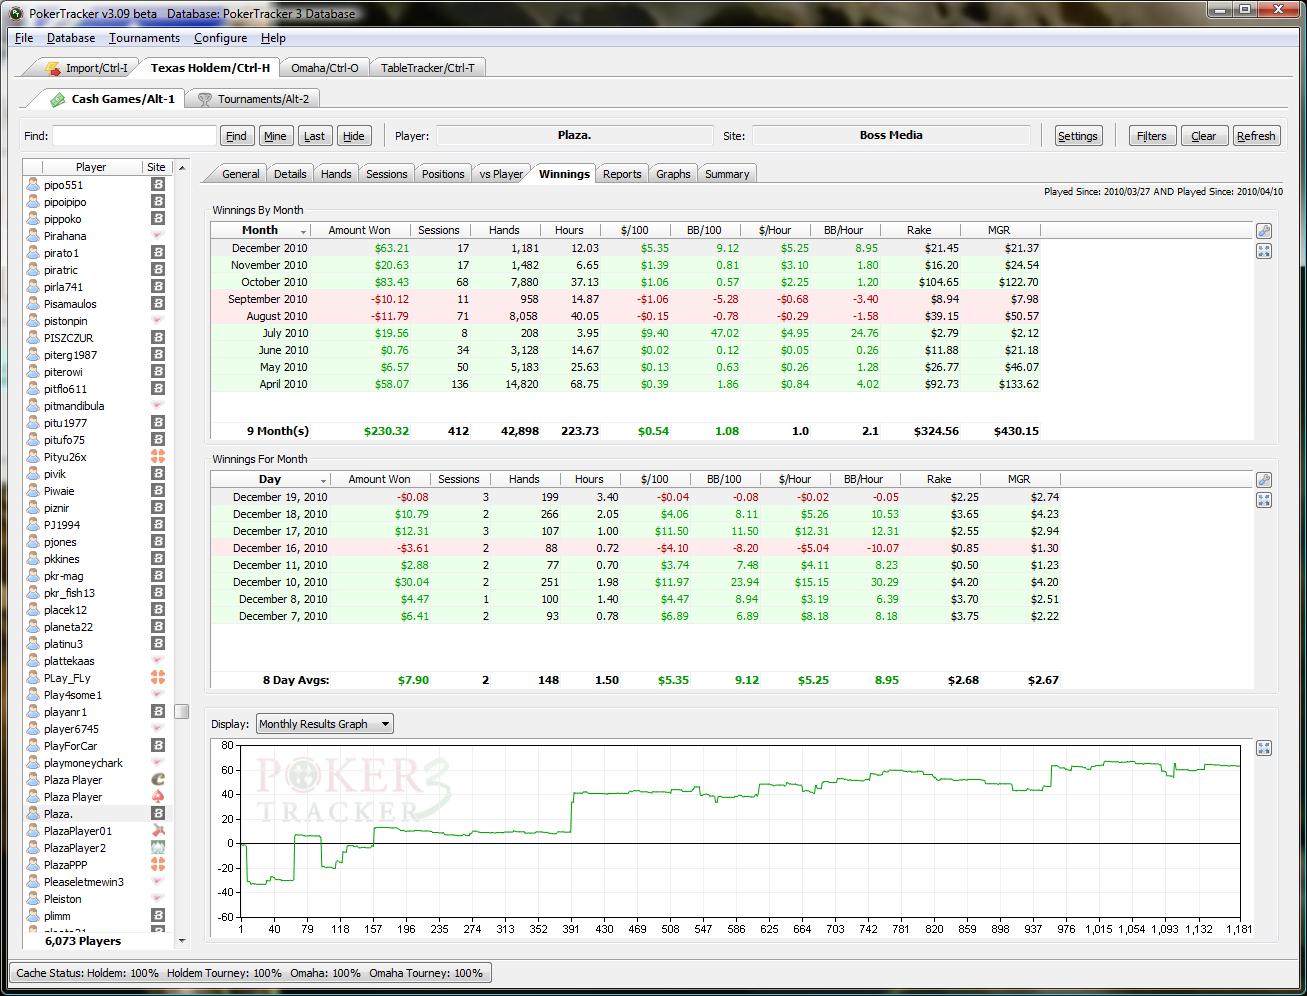Open the Reports tab

pyautogui.click(x=622, y=174)
